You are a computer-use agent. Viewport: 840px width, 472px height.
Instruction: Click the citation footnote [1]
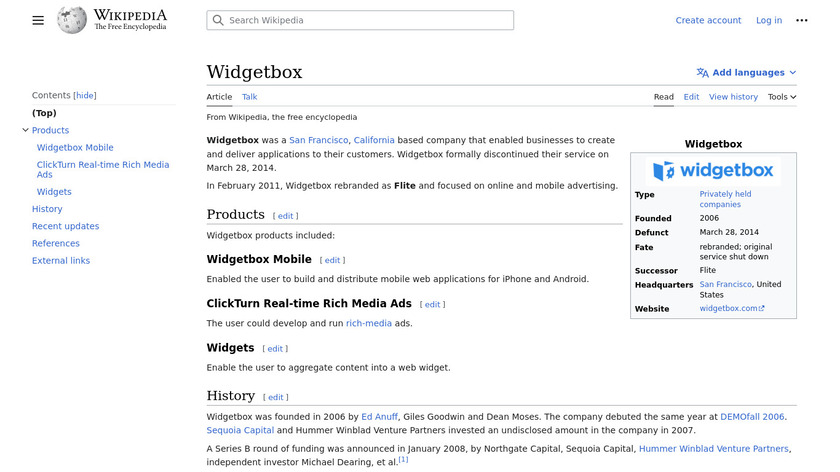403,460
